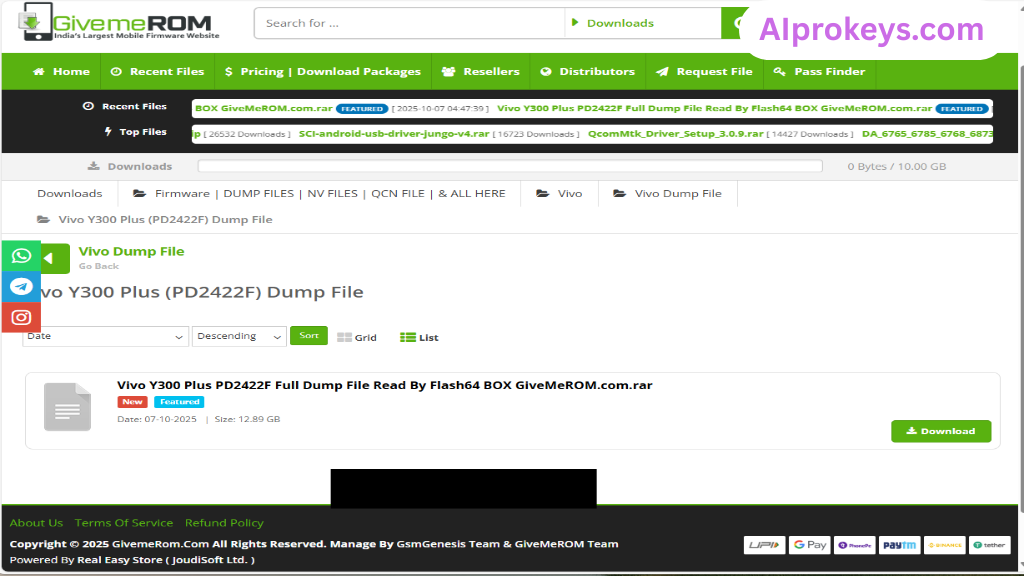Screen dimensions: 1024x576
Task: Click '0 Bytes / 10.00 GB' quota text
Action: [x=897, y=167]
